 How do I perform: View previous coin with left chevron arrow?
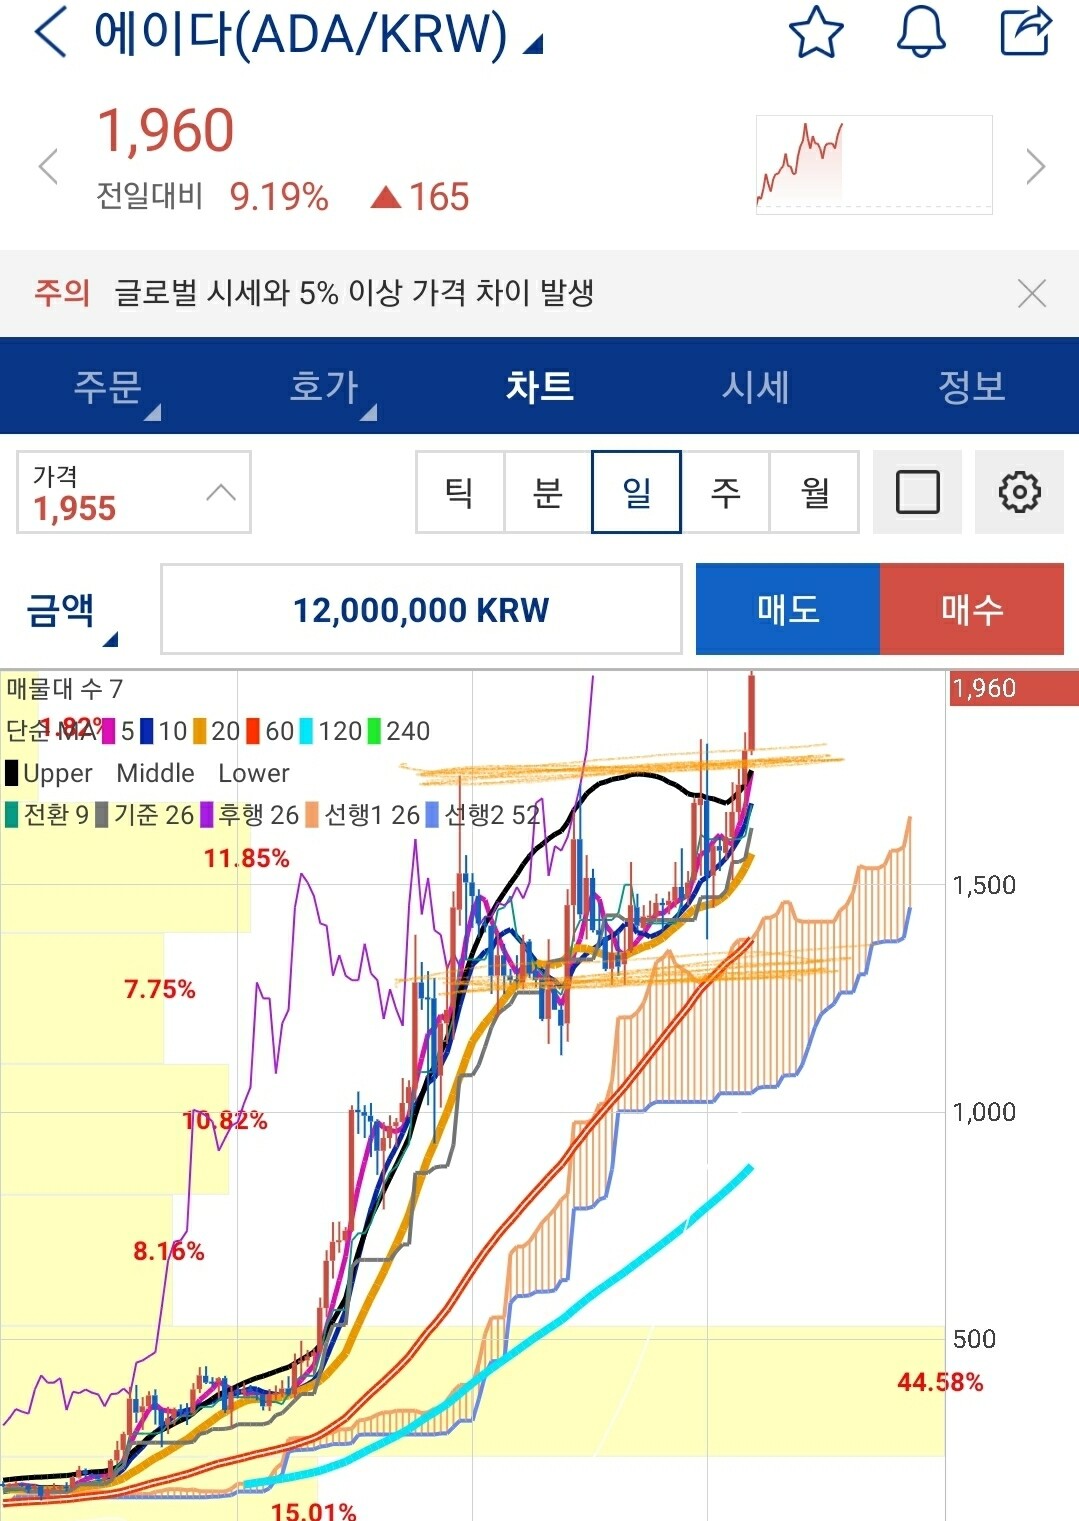(x=47, y=166)
